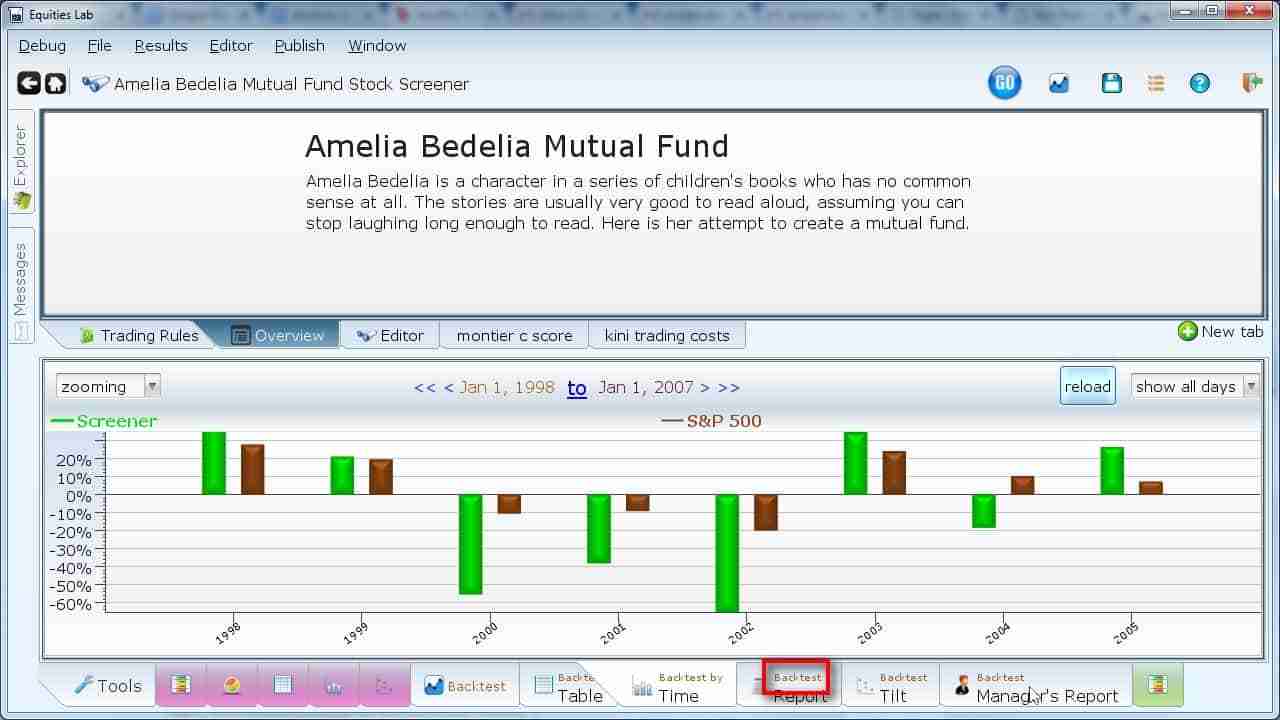This screenshot has height=720, width=1280.
Task: Click the green list icon at bottom right
Action: click(1157, 685)
